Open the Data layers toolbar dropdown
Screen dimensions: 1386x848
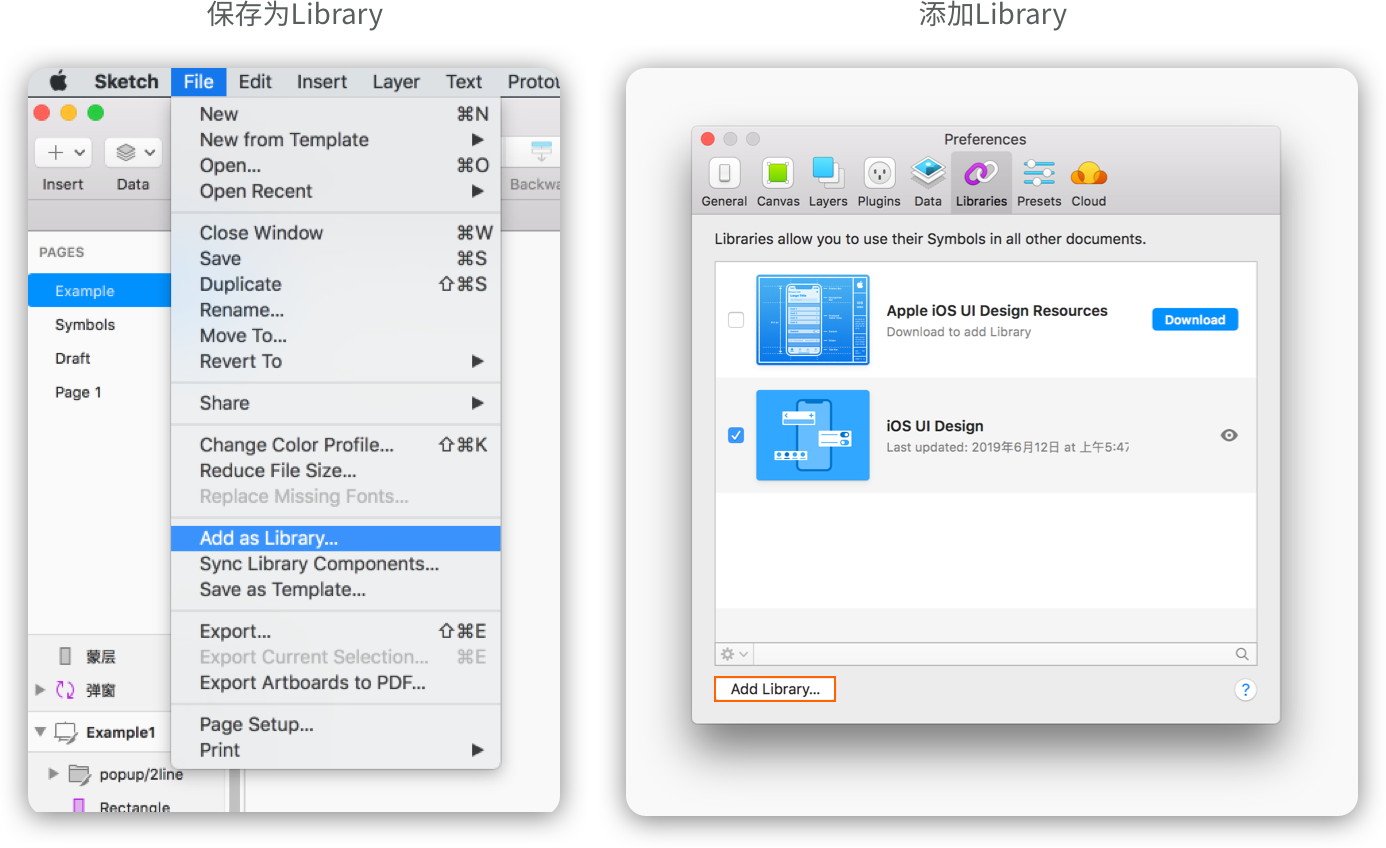click(x=133, y=153)
